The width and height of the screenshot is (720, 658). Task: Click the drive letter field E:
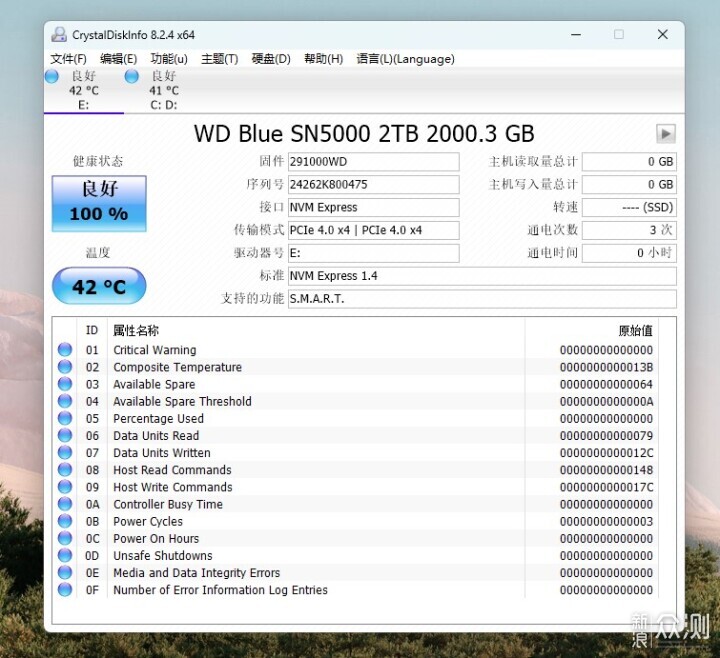click(x=373, y=253)
